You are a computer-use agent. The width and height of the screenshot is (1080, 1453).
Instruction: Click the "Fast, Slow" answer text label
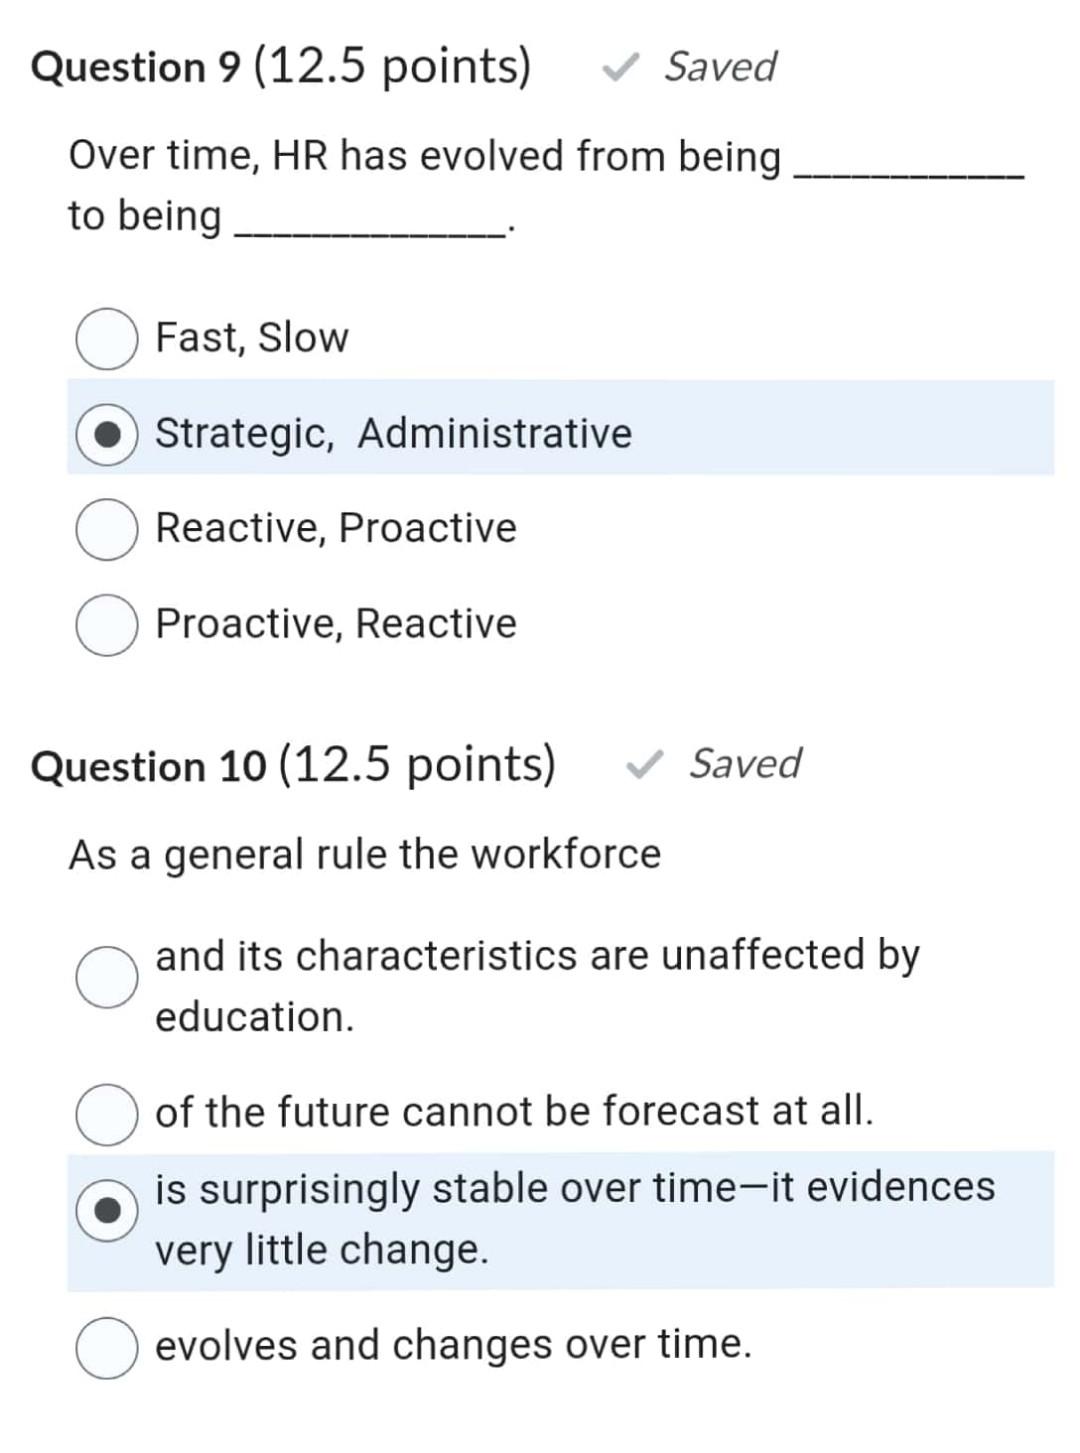coord(252,338)
